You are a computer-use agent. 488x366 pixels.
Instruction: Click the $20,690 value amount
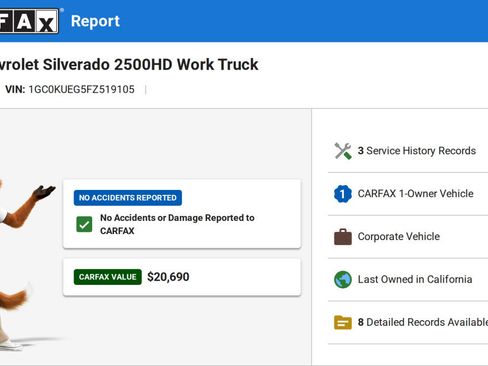click(168, 277)
